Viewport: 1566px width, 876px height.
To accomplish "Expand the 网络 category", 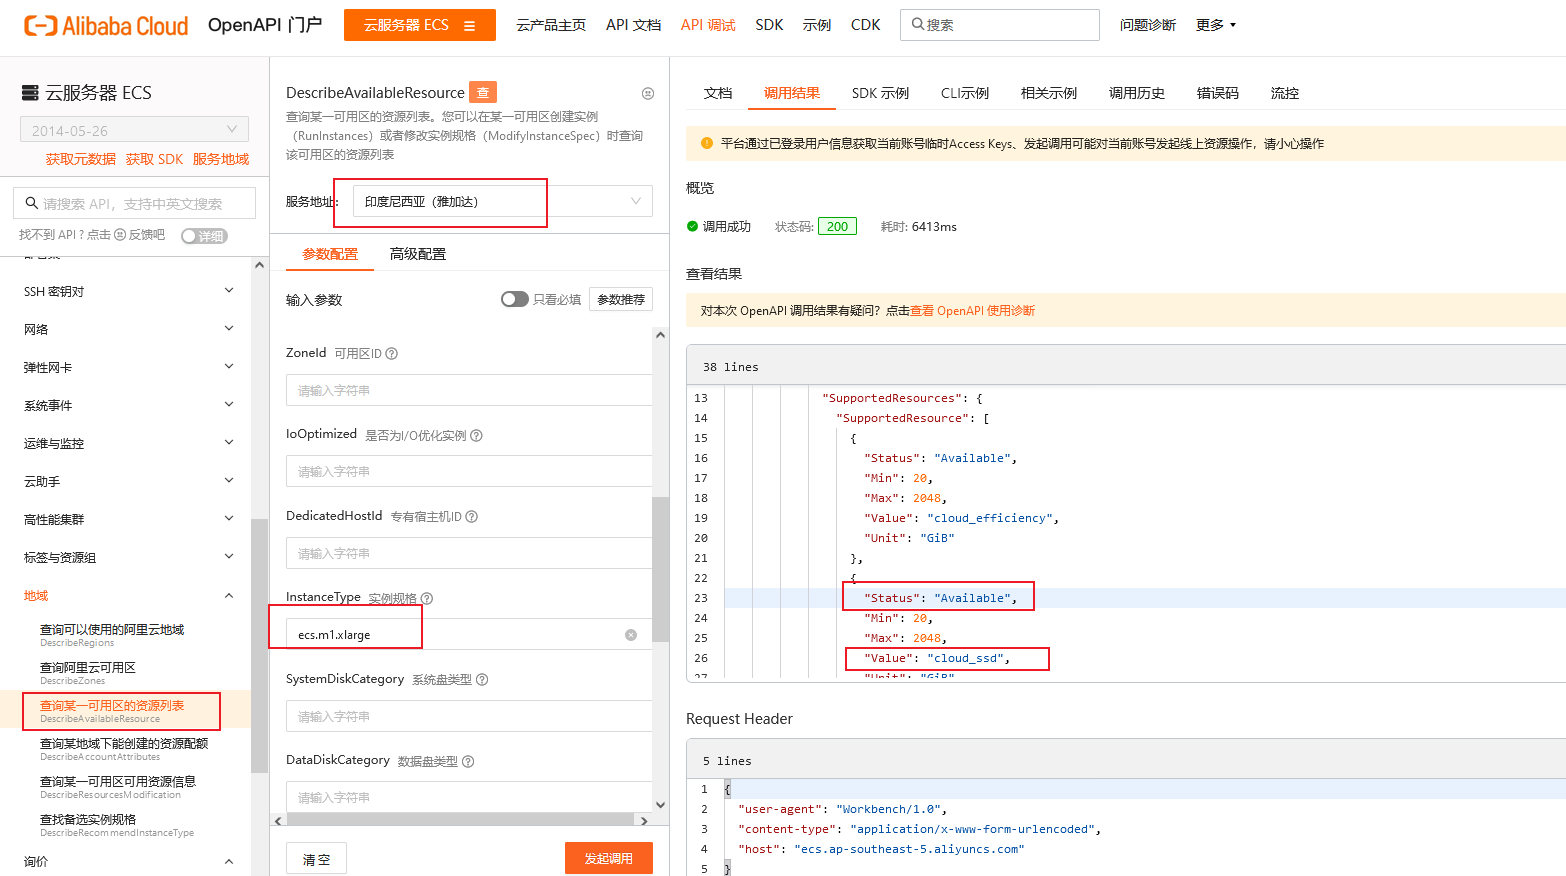I will coord(229,329).
